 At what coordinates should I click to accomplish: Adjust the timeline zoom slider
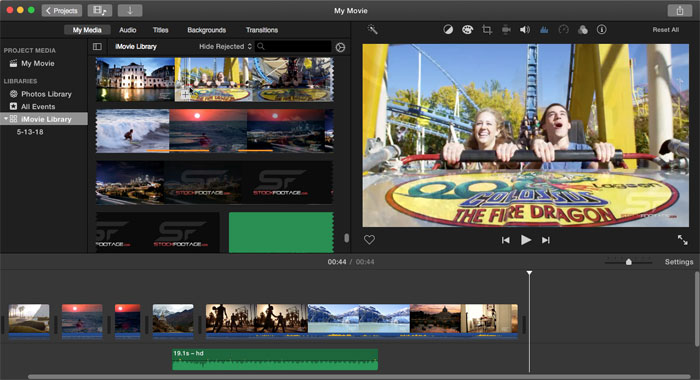[x=629, y=262]
